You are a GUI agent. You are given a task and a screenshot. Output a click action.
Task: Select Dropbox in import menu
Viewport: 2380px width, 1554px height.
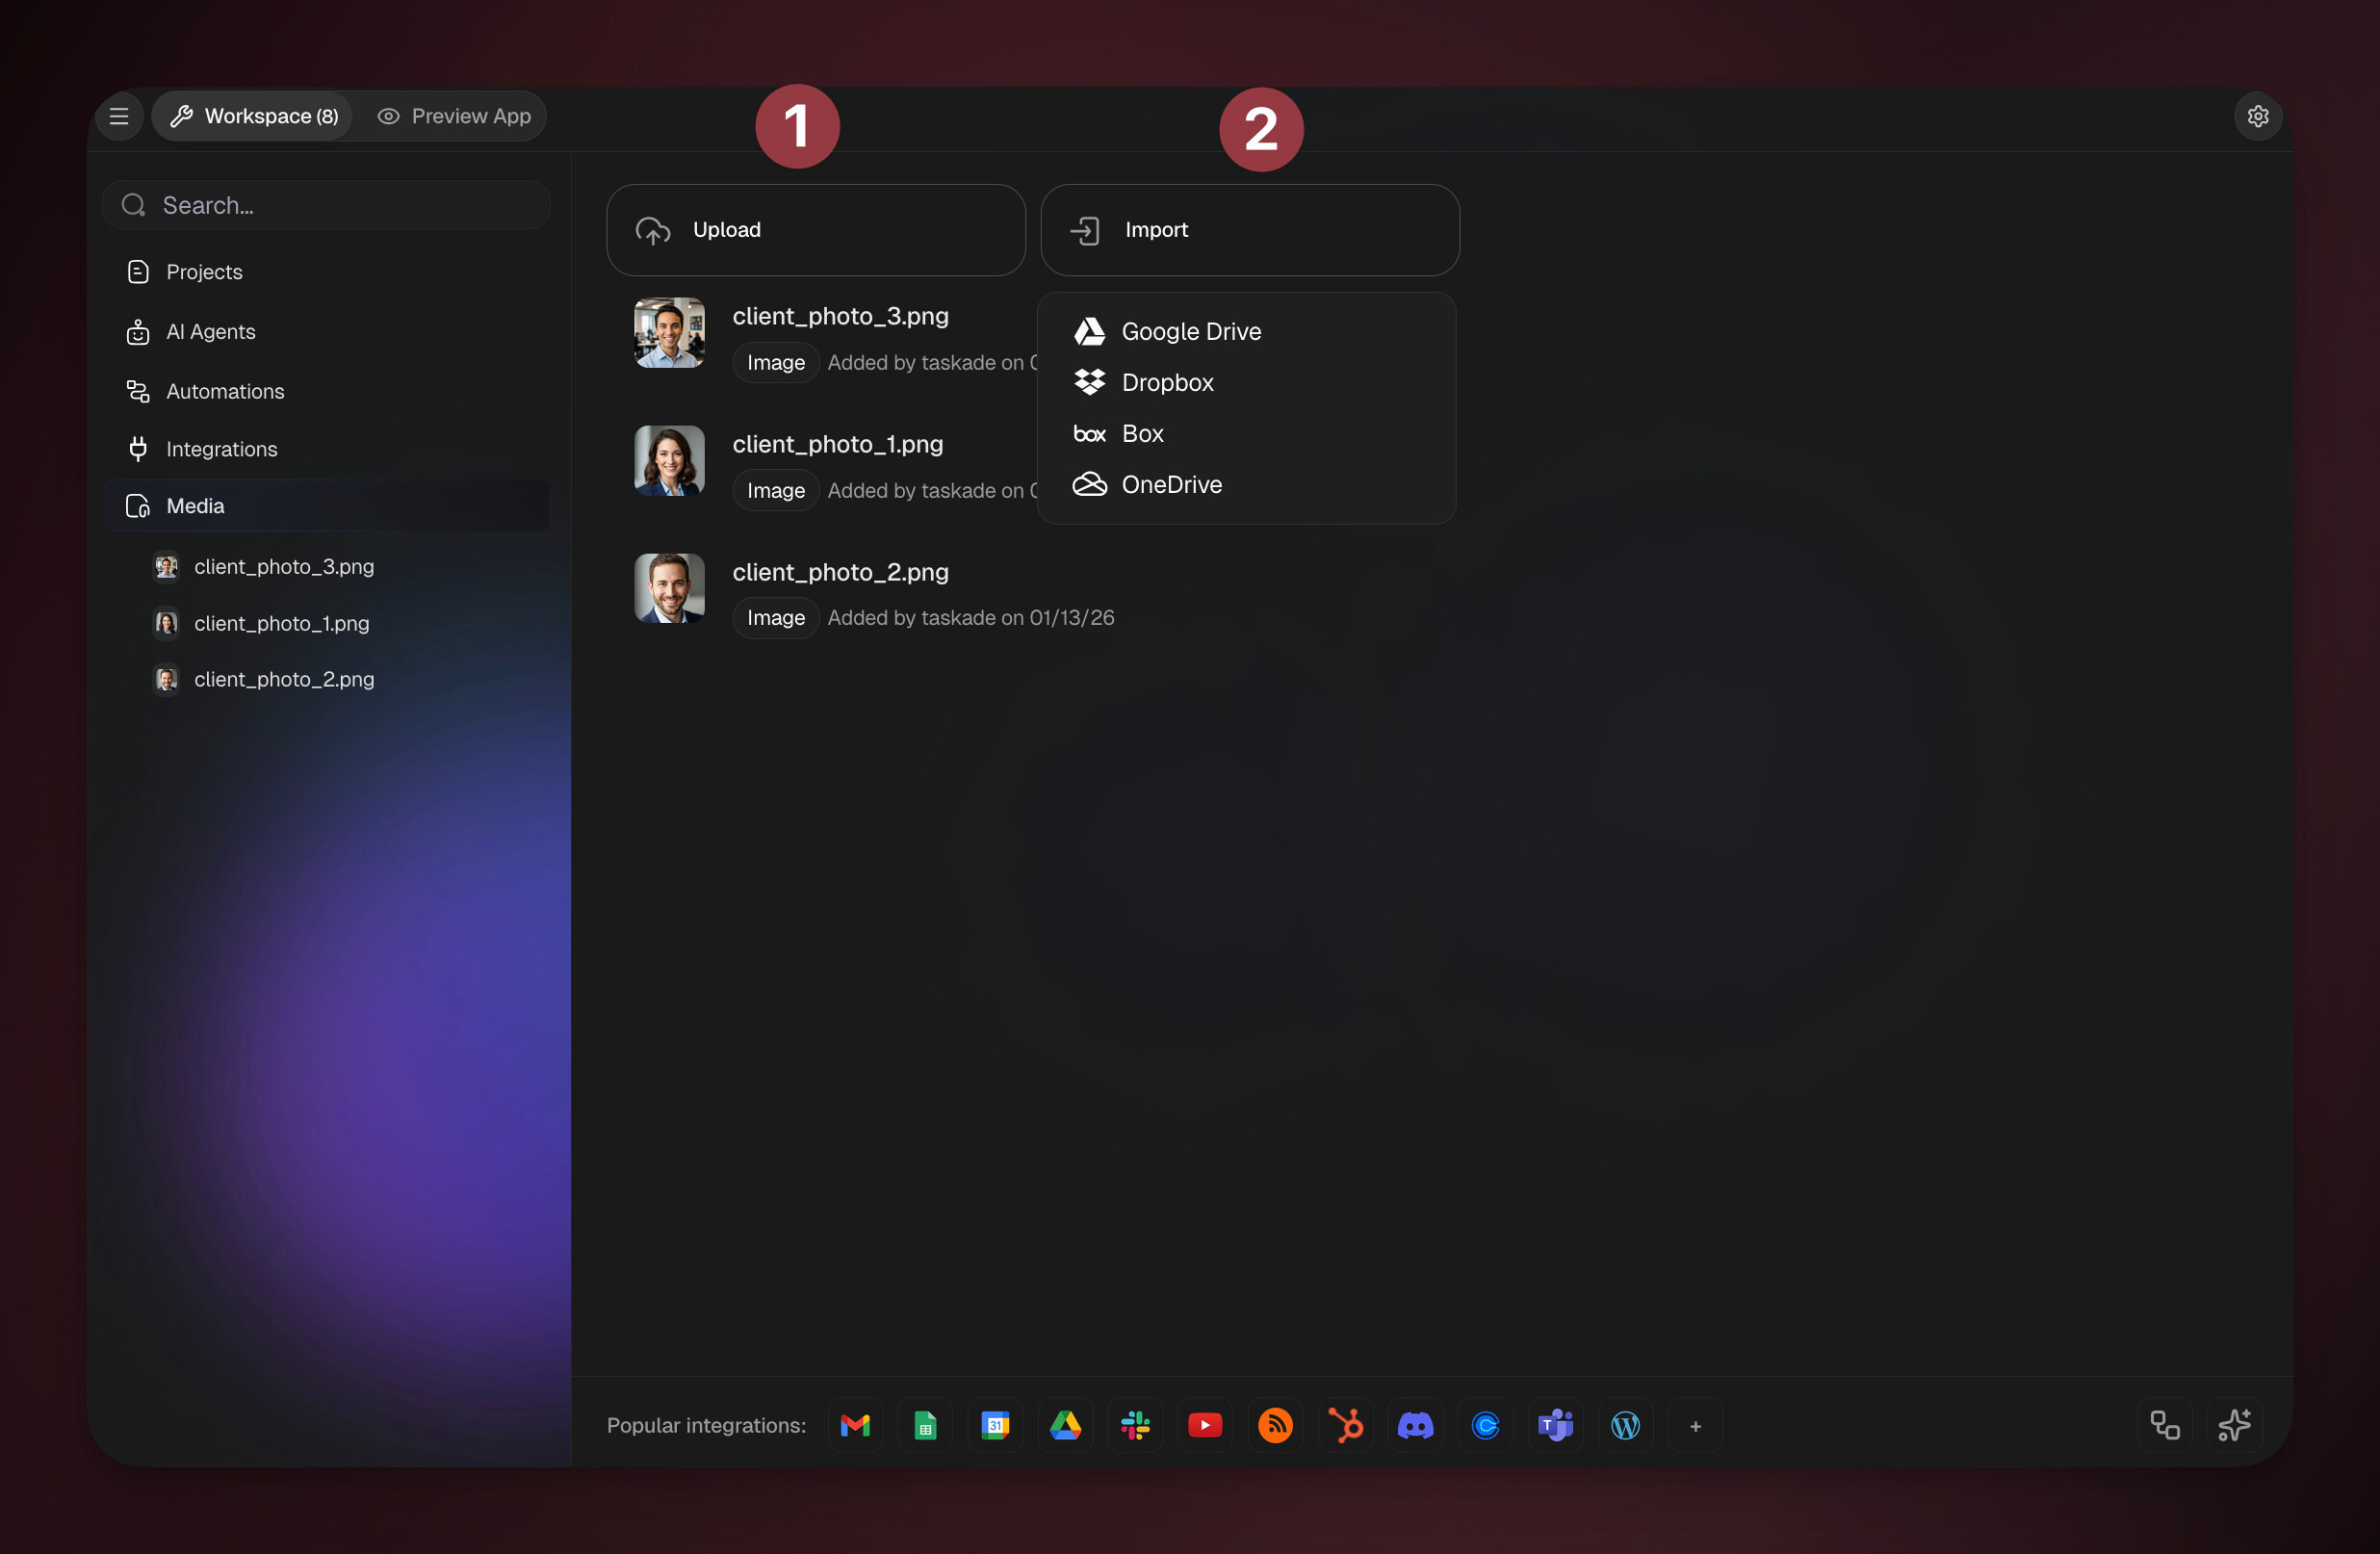tap(1166, 382)
